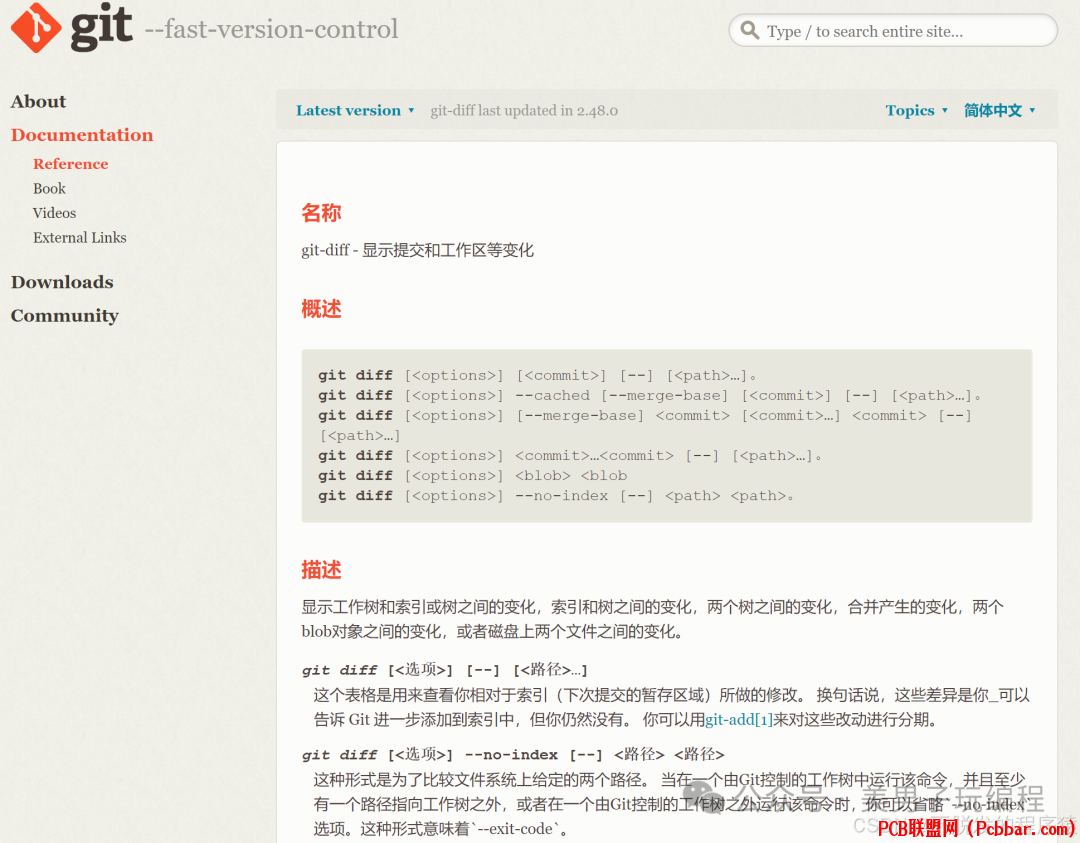Open External Links in sidebar
Viewport: 1080px width, 843px height.
(x=80, y=238)
